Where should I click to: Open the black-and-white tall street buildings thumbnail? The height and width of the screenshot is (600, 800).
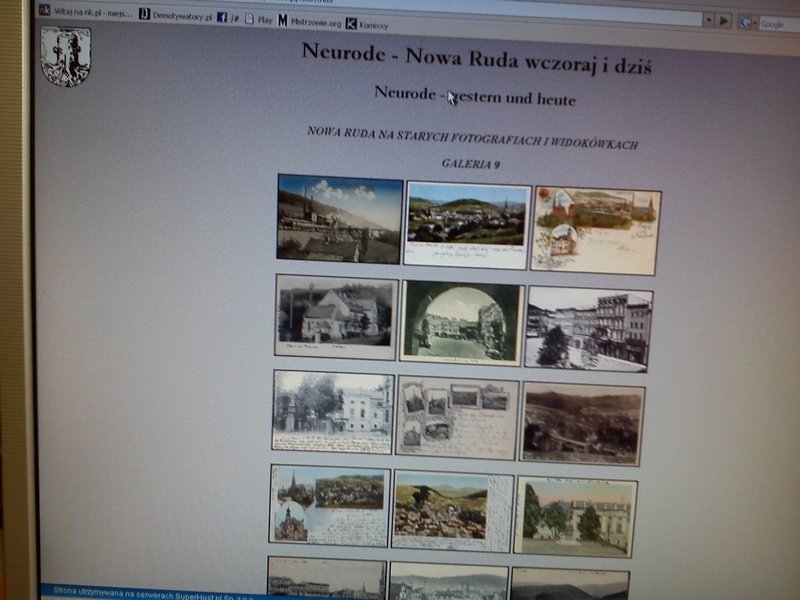coord(588,330)
